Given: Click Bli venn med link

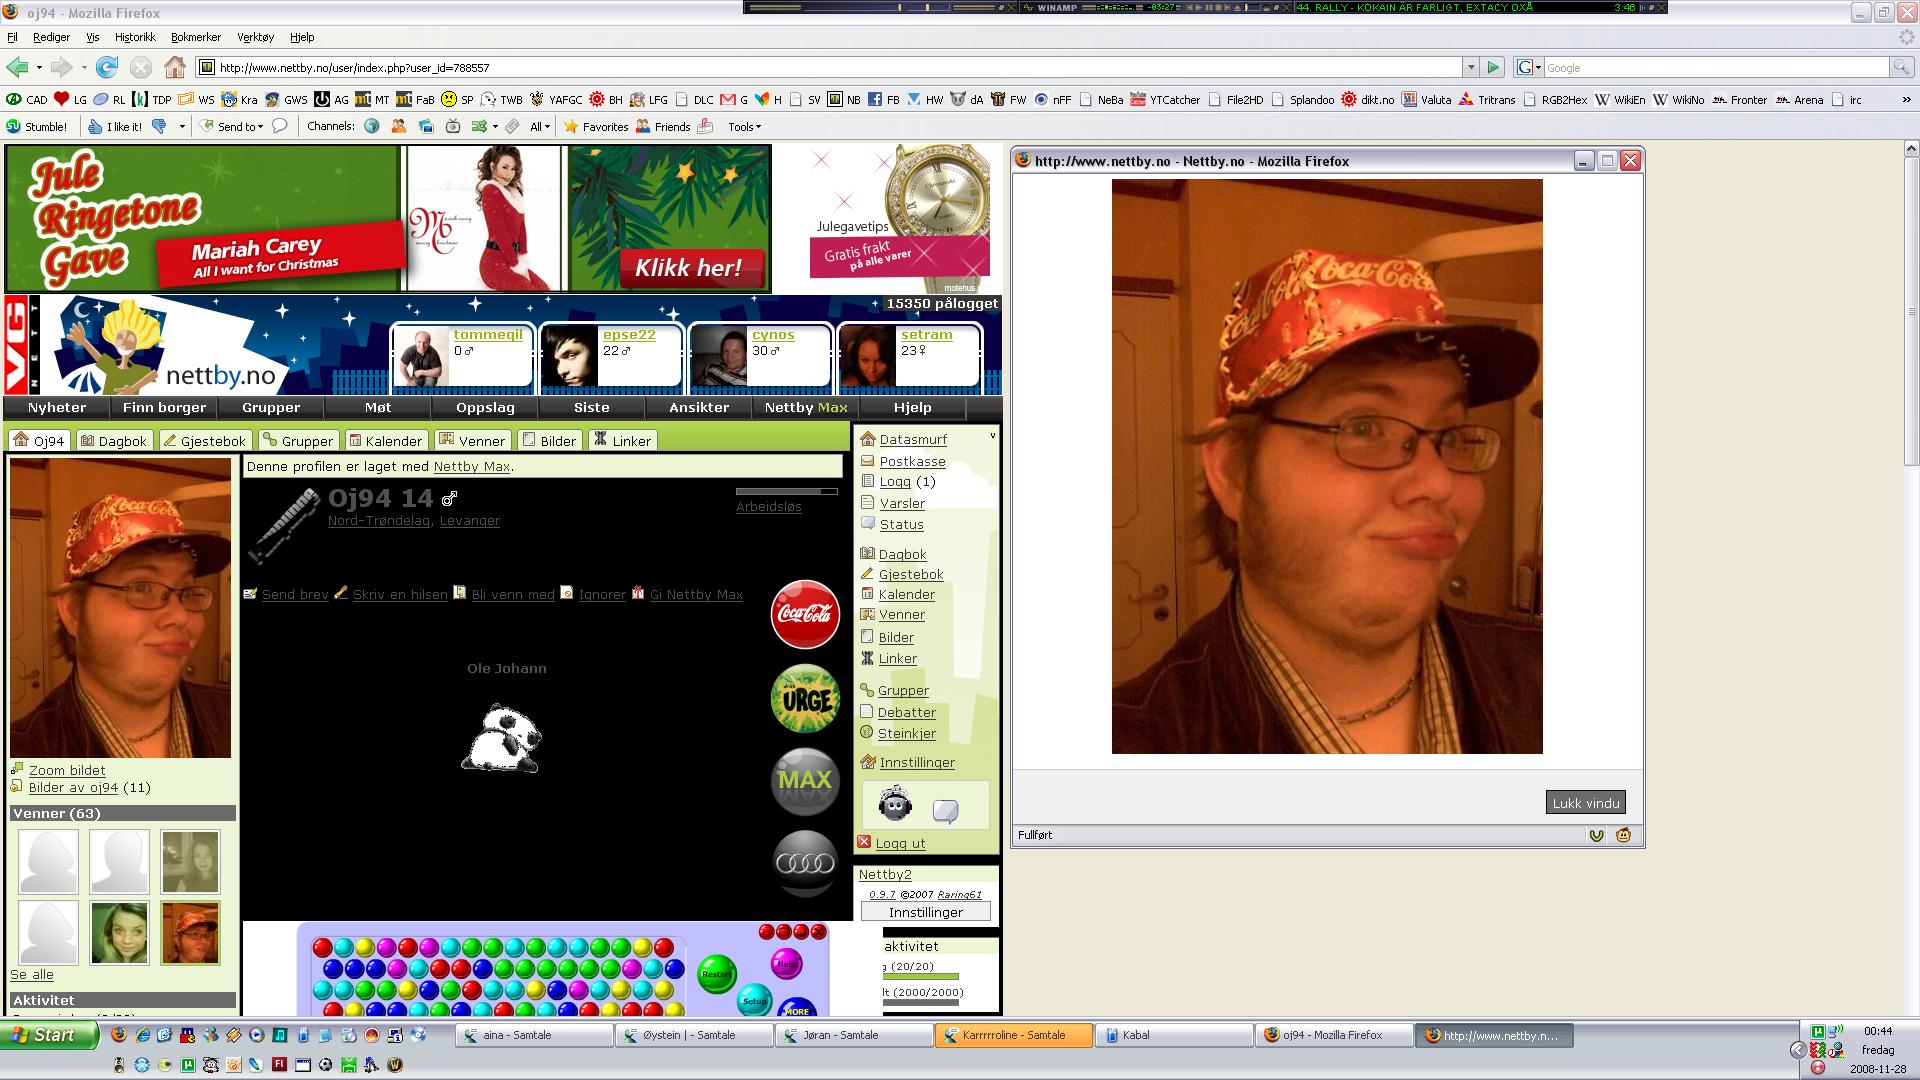Looking at the screenshot, I should tap(513, 594).
